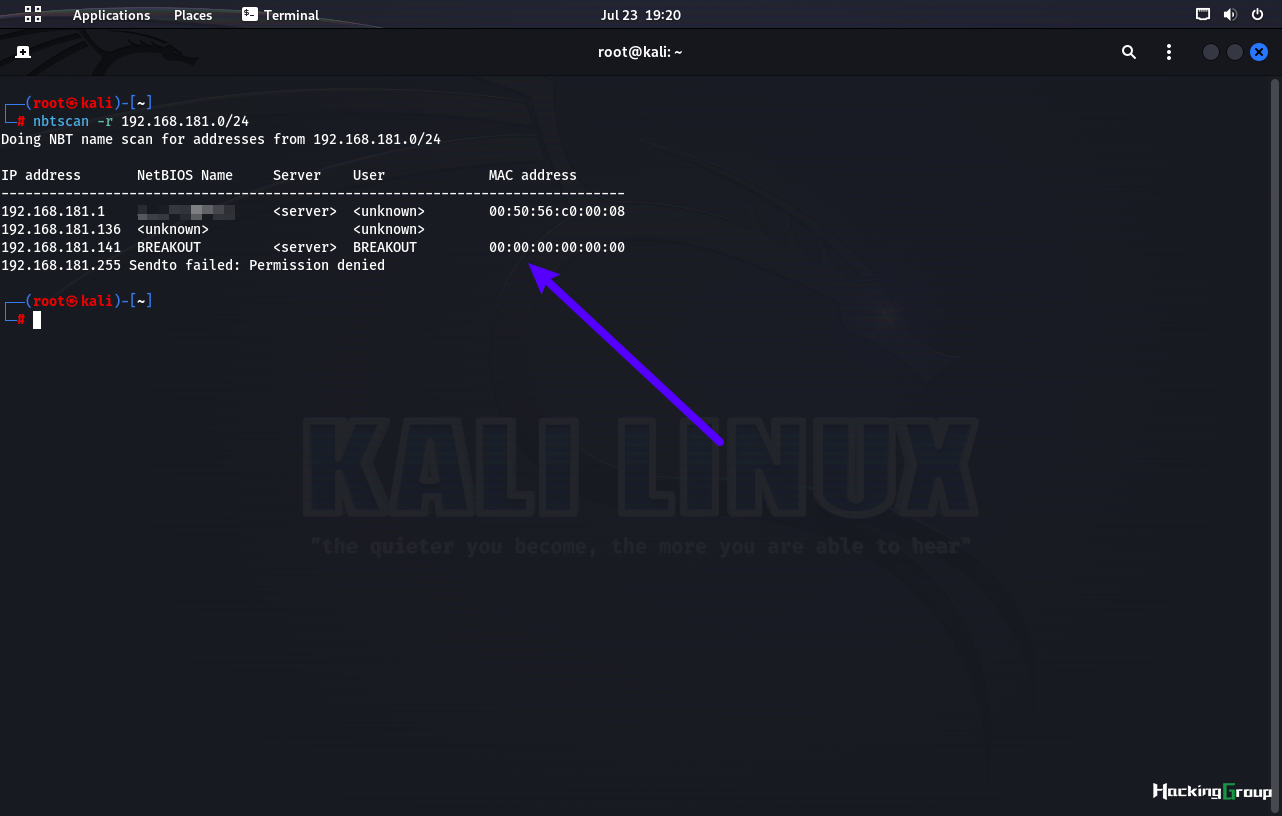
Task: Click the 192.168.181.141 IP address
Action: click(61, 247)
